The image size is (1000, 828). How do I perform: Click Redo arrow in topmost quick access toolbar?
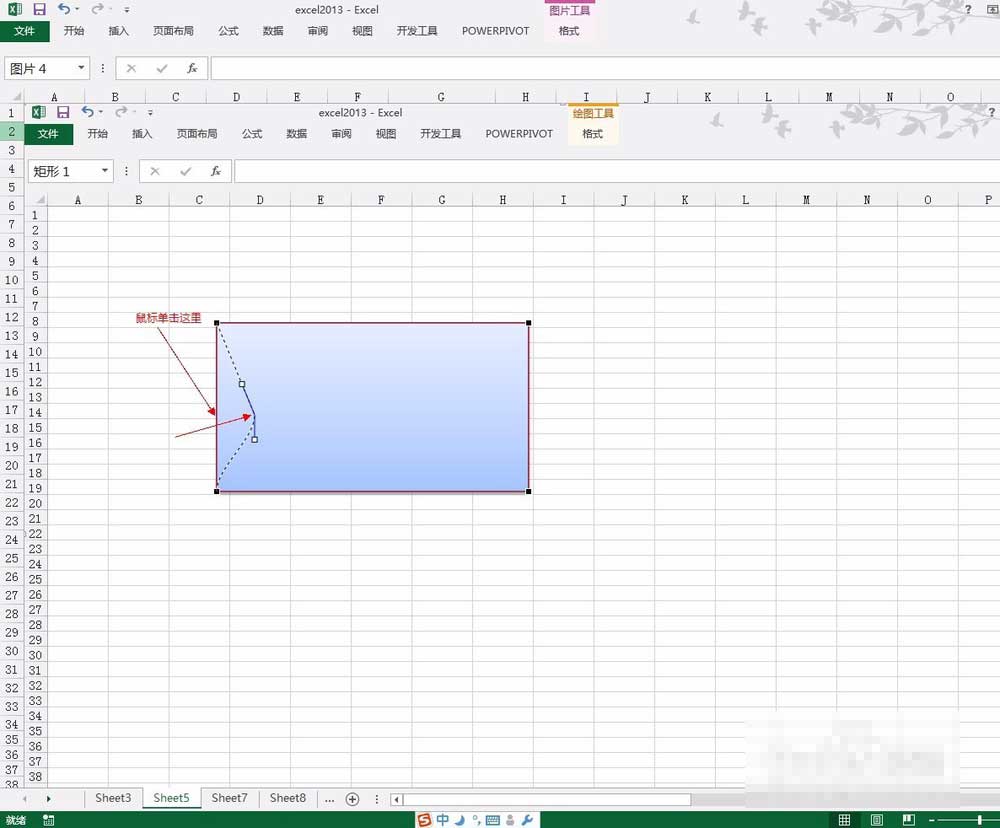97,9
